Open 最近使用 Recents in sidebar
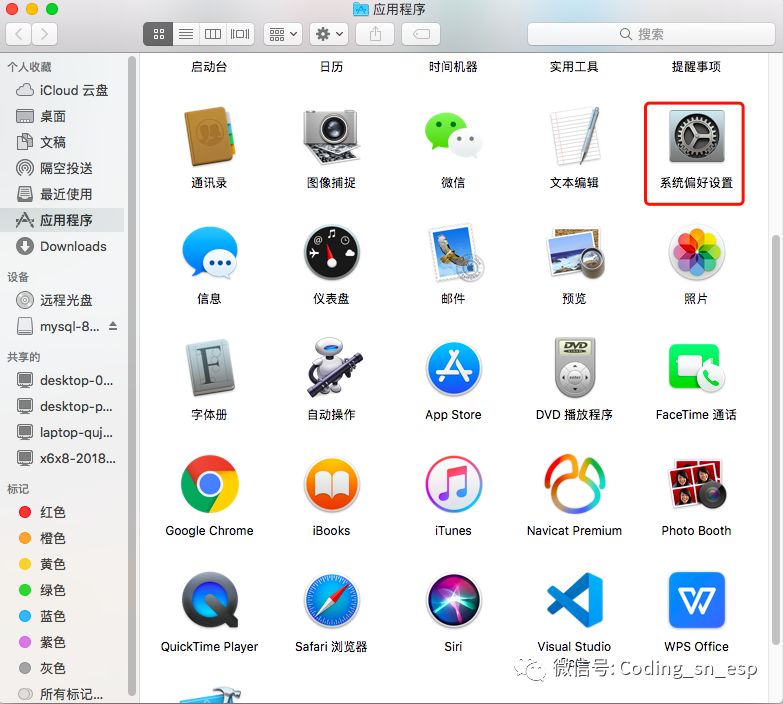783x704 pixels. (x=62, y=194)
